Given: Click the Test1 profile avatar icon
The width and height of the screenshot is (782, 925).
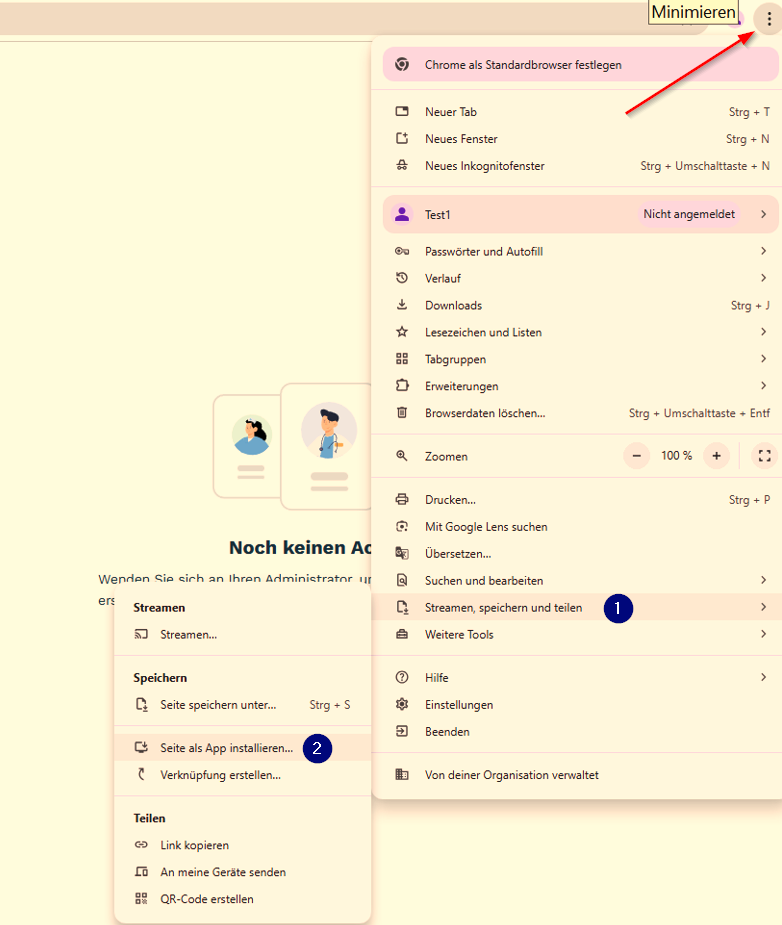Looking at the screenshot, I should [x=402, y=214].
